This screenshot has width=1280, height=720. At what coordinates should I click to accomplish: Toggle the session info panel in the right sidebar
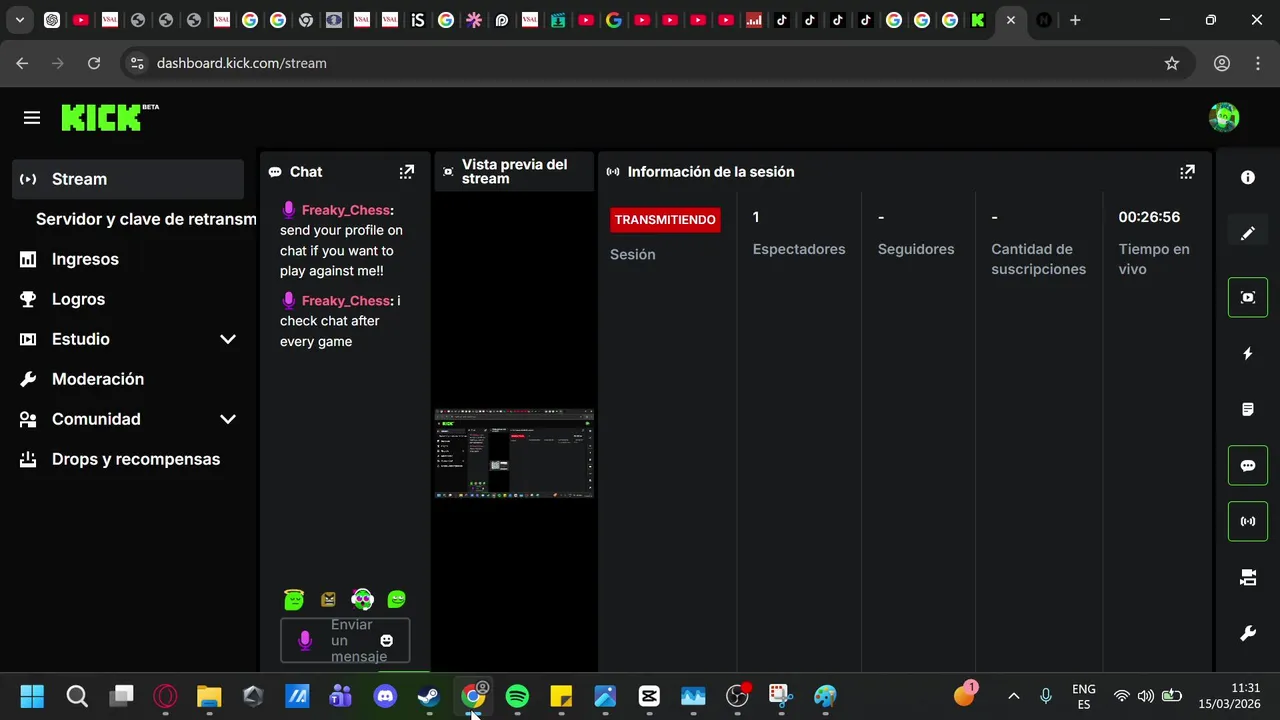(1248, 521)
